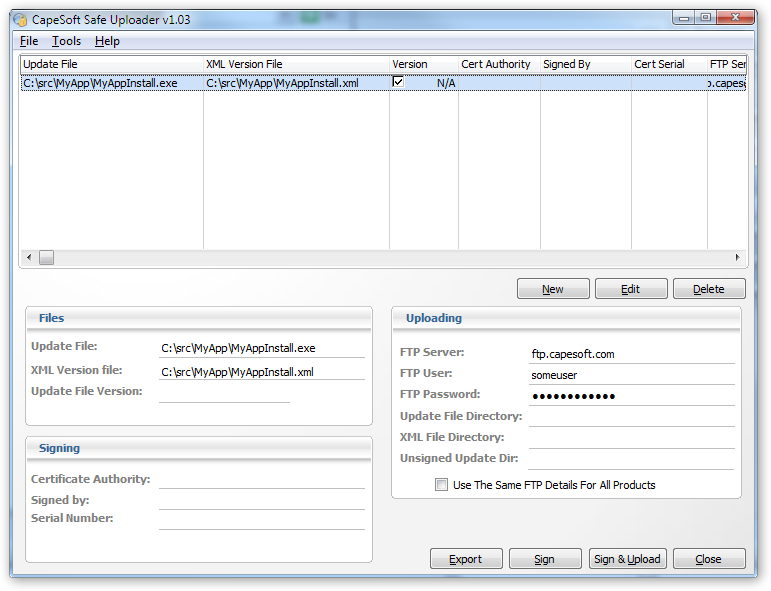Click the horizontal scrollbar left arrow
Viewport: 771px width, 591px height.
[28, 258]
